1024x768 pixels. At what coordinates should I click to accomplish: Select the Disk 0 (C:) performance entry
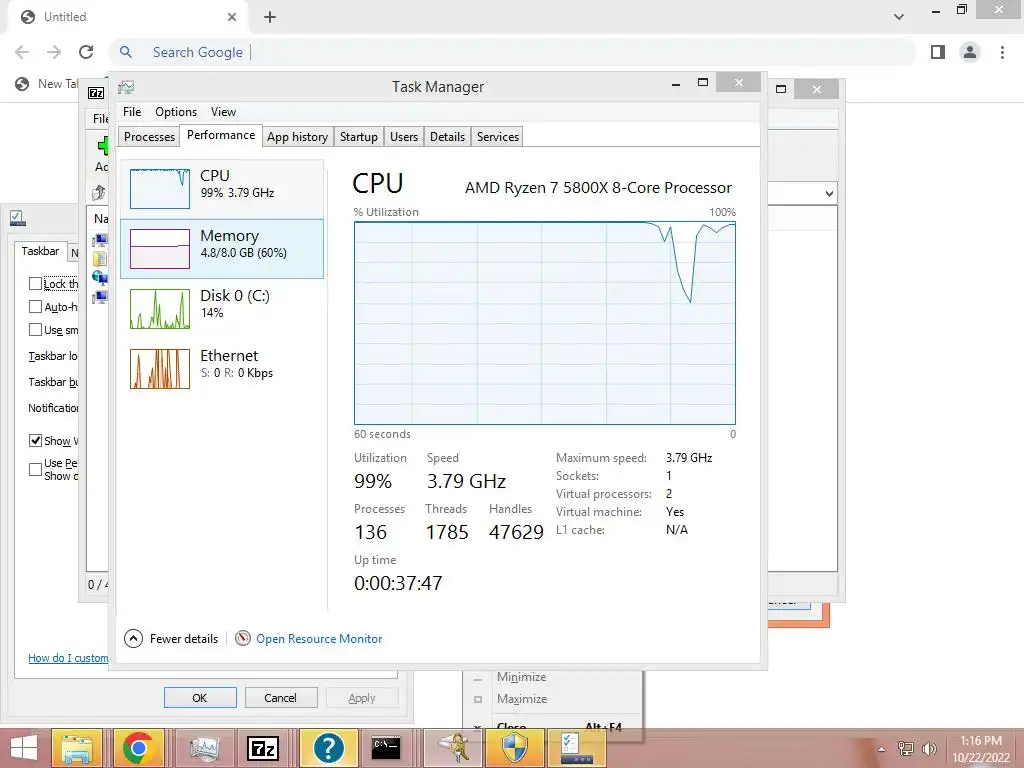coord(222,308)
